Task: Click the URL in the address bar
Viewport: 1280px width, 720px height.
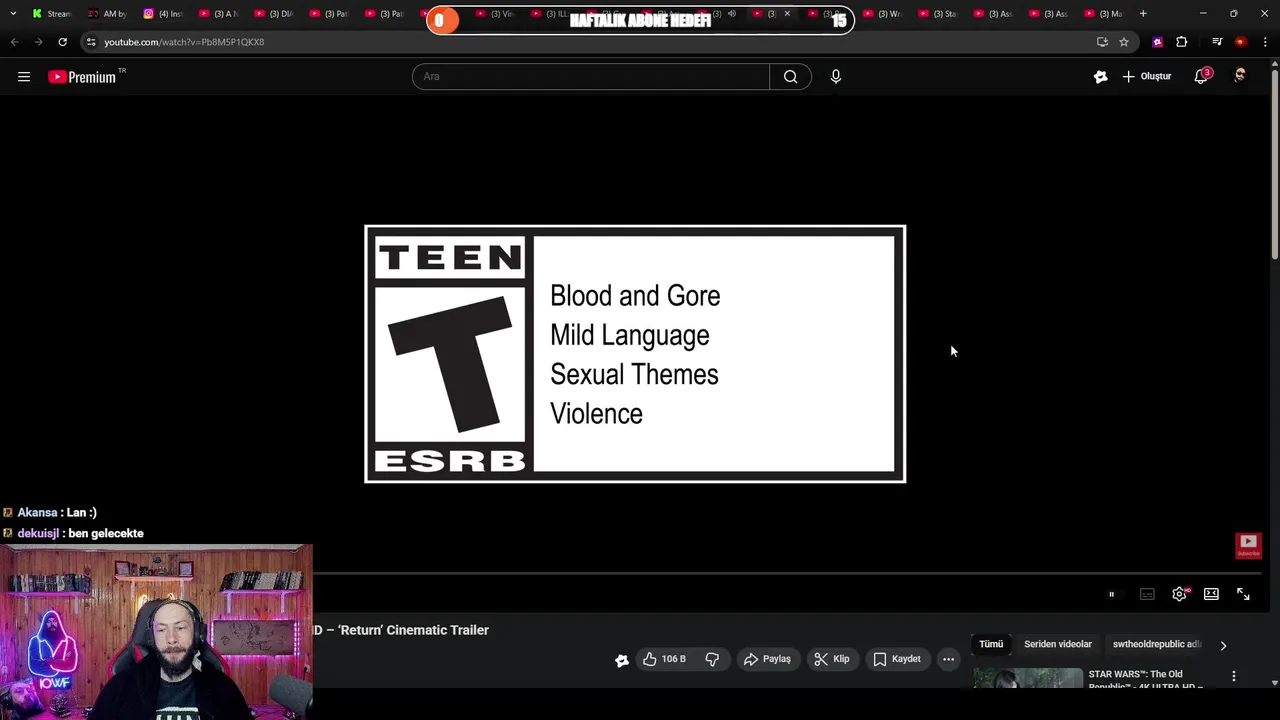Action: [x=184, y=42]
